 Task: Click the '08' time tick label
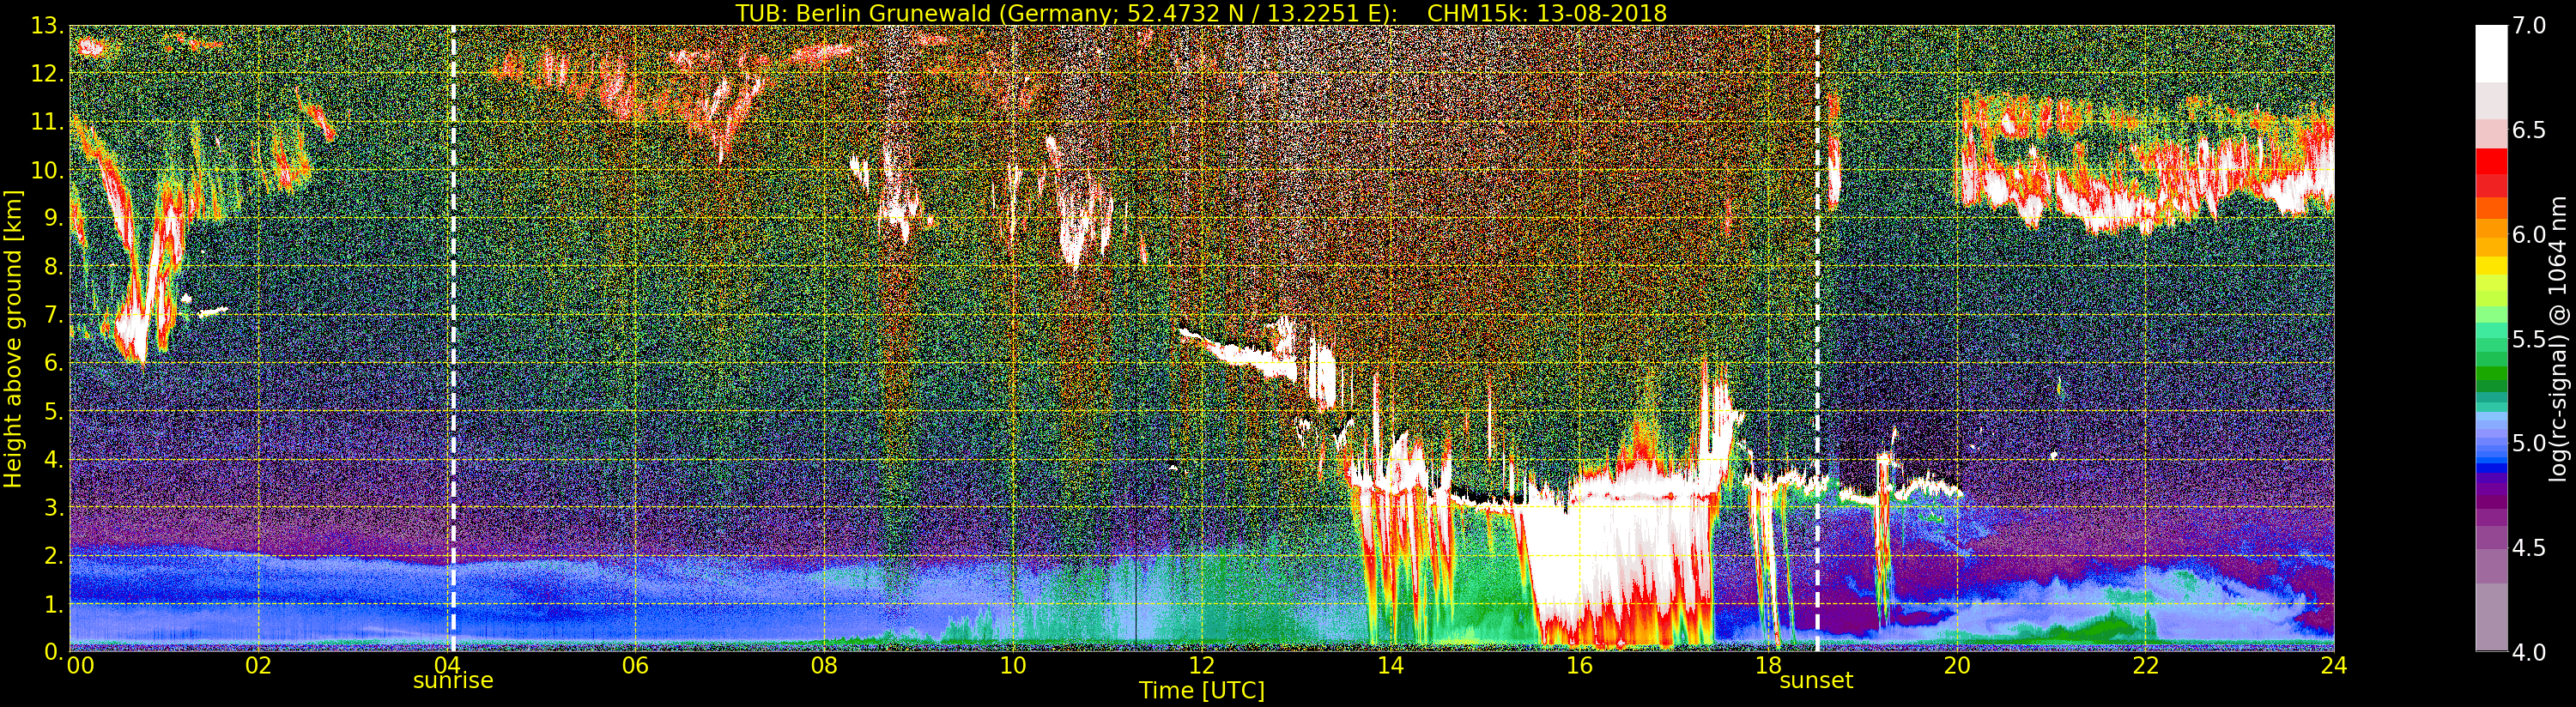click(824, 665)
